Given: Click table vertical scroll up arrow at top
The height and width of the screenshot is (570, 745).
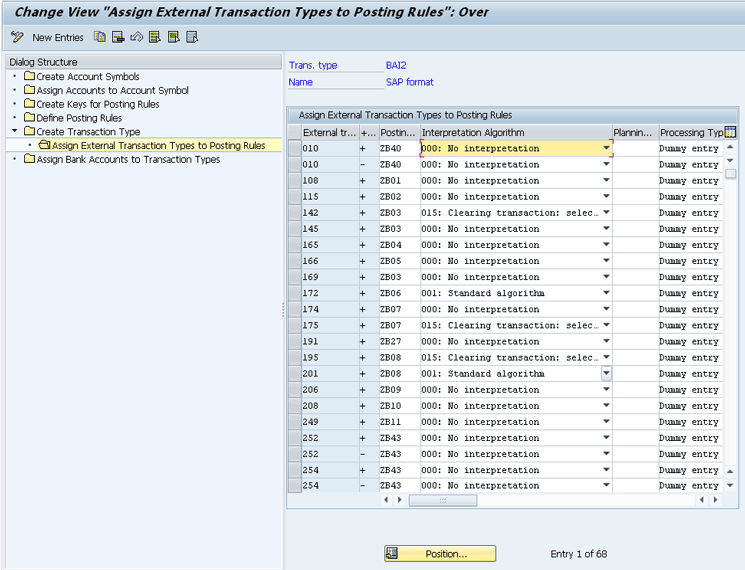Looking at the screenshot, I should tap(730, 147).
